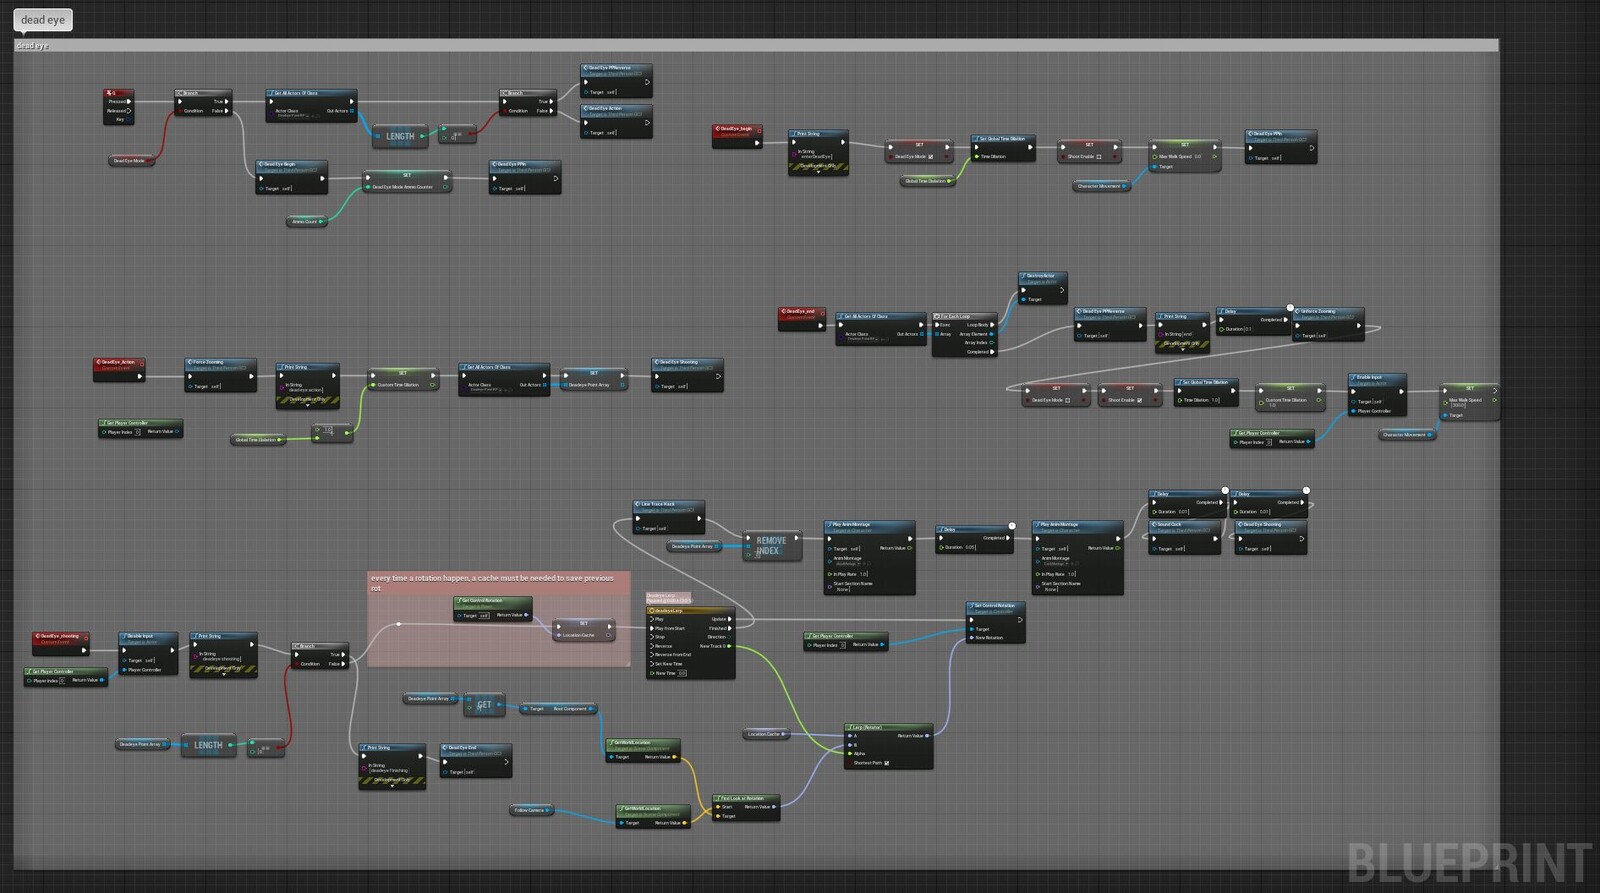Select the Follow Camera variable node
1600x893 pixels.
pos(532,810)
